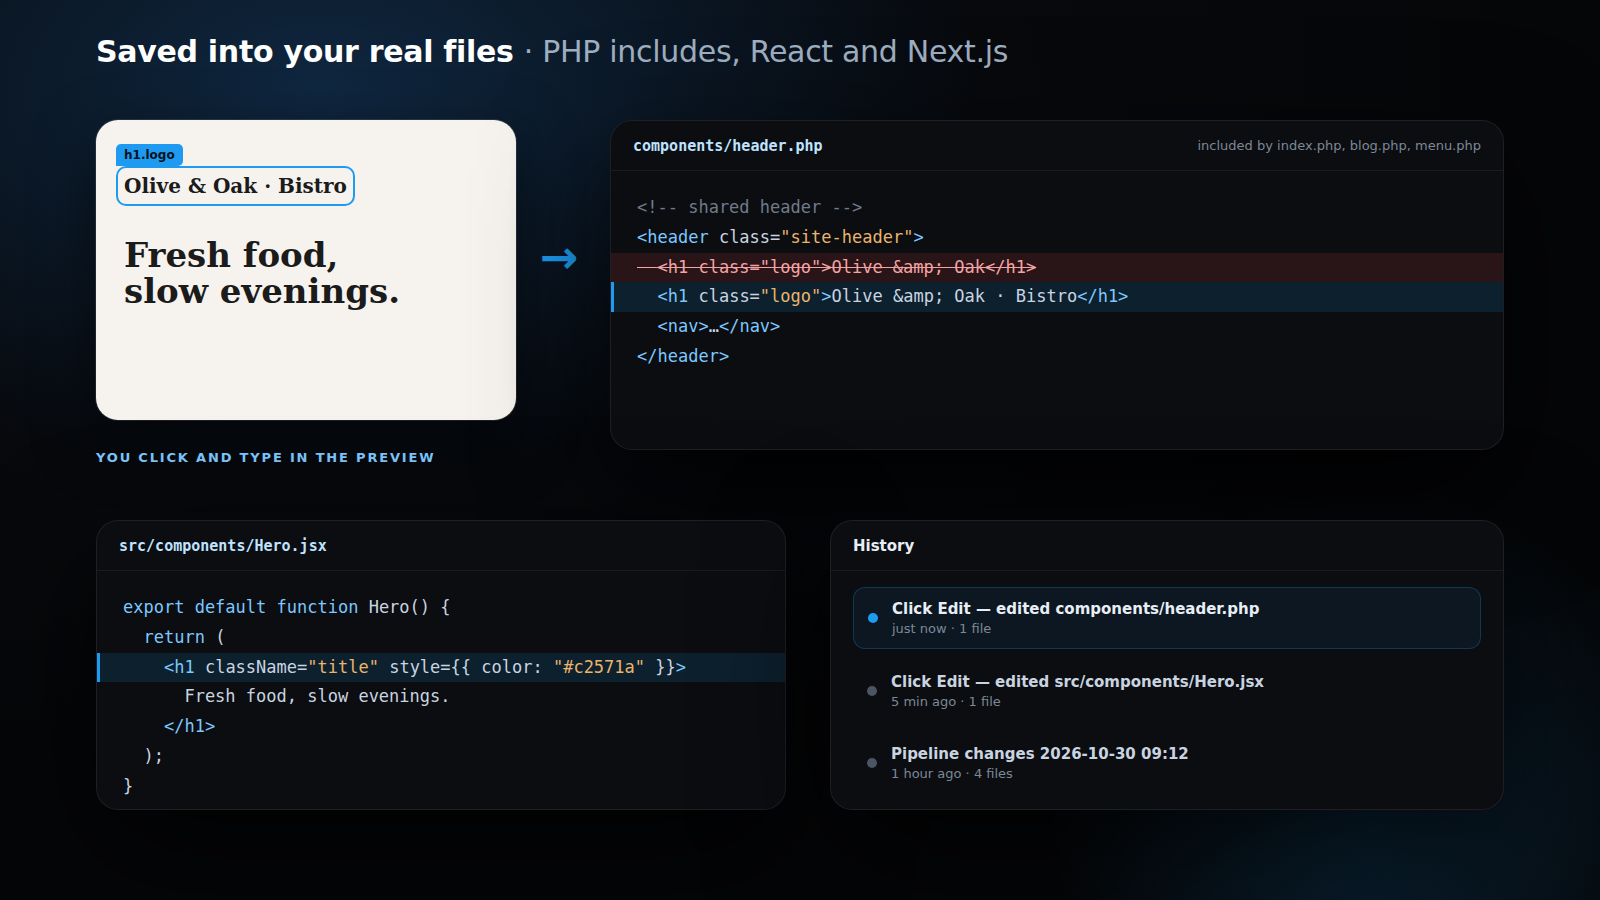Click the removed strikethrough h1 logo line
Viewport: 1600px width, 900px height.
pyautogui.click(x=1057, y=267)
